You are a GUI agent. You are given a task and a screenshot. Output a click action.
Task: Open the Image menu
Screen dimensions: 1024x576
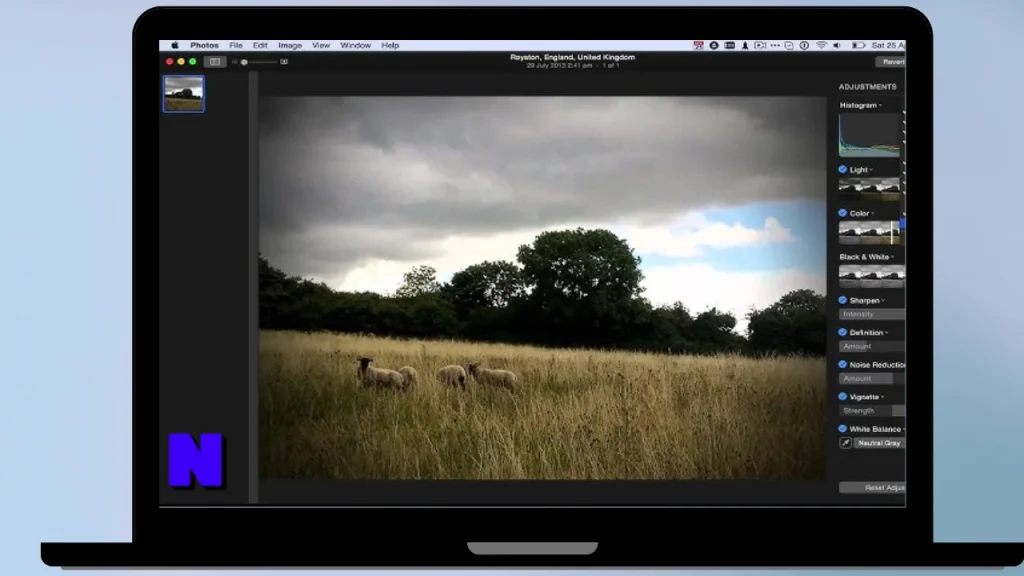tap(290, 45)
